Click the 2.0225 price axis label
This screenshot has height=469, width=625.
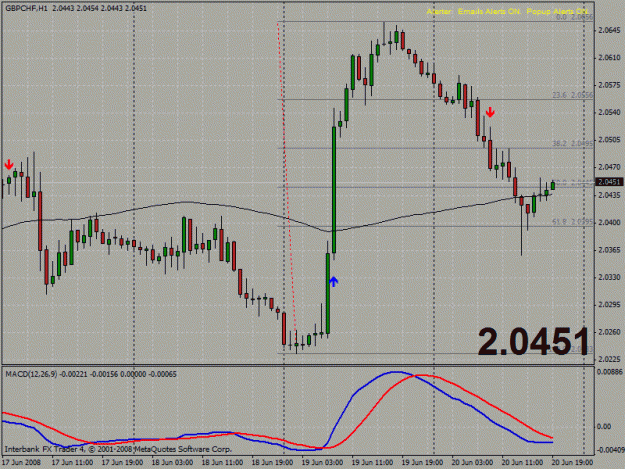[609, 359]
